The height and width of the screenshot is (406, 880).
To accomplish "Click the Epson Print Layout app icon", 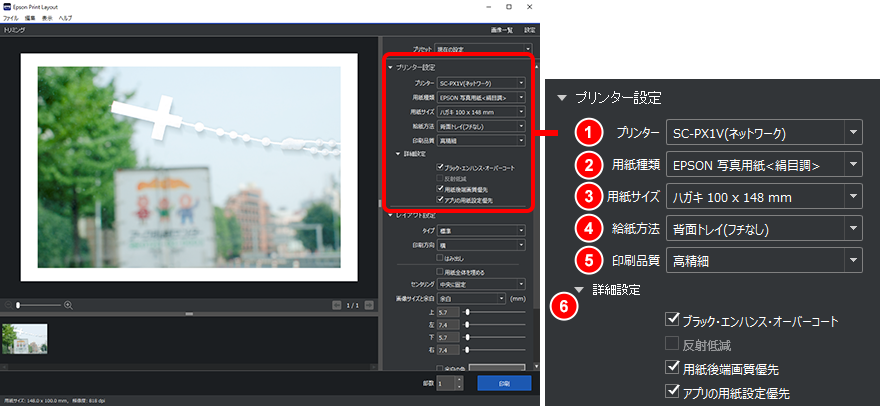I will point(7,7).
